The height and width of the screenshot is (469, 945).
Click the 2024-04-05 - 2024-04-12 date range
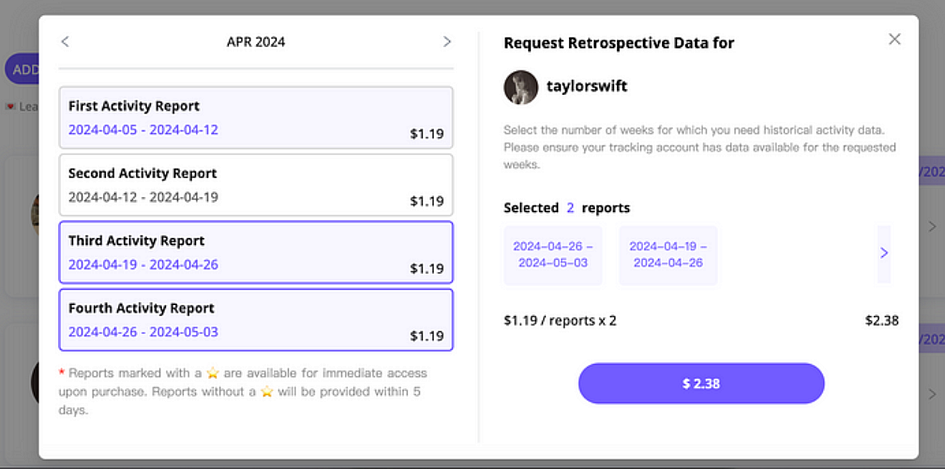(143, 130)
